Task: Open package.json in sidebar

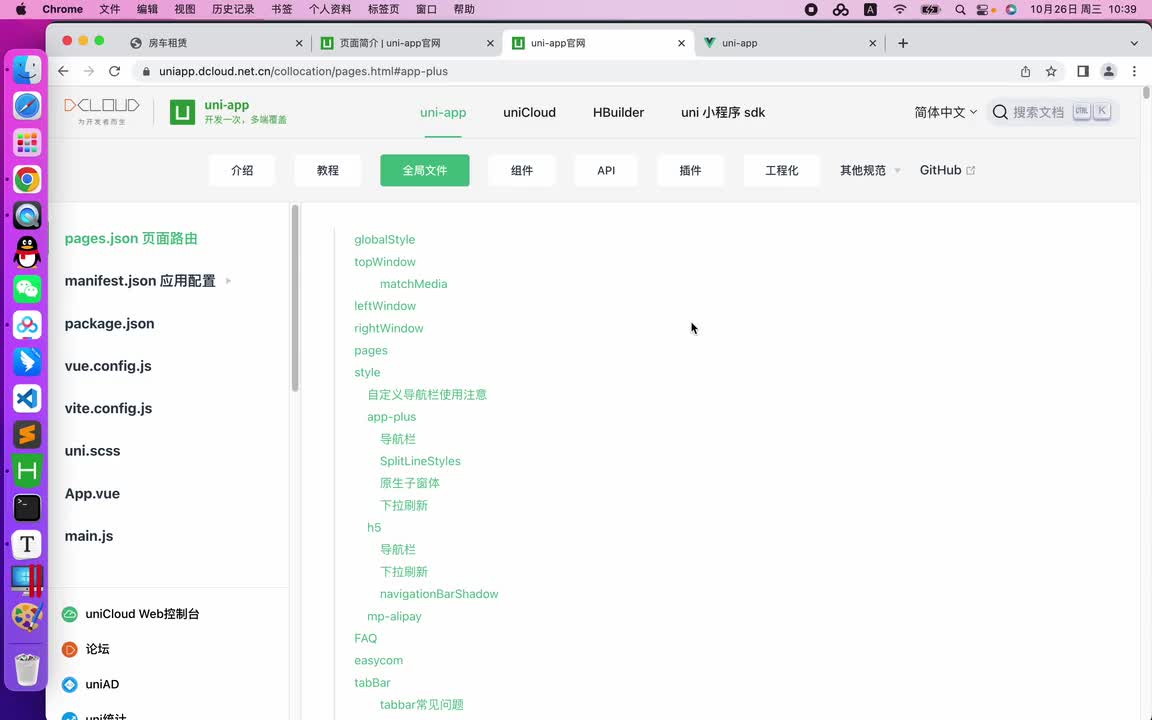Action: click(x=109, y=324)
